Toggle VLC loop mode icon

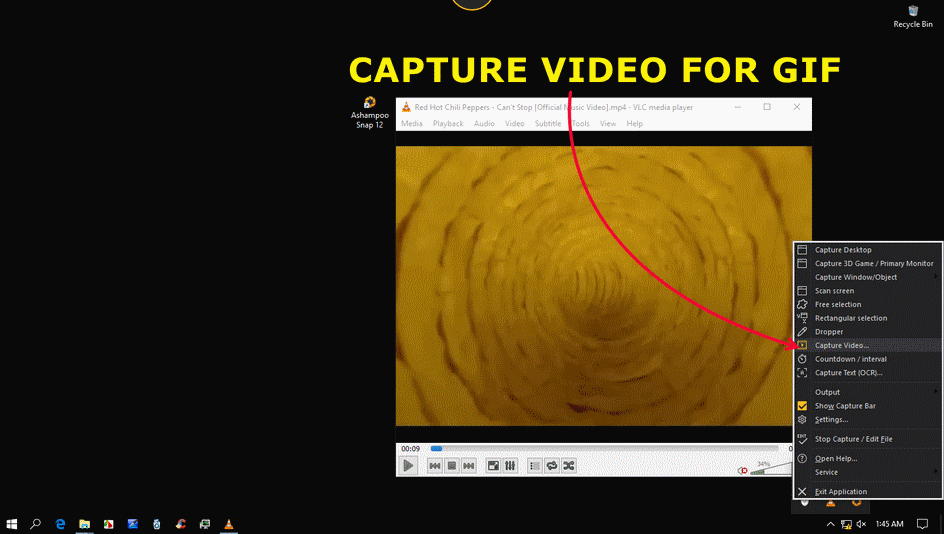551,466
